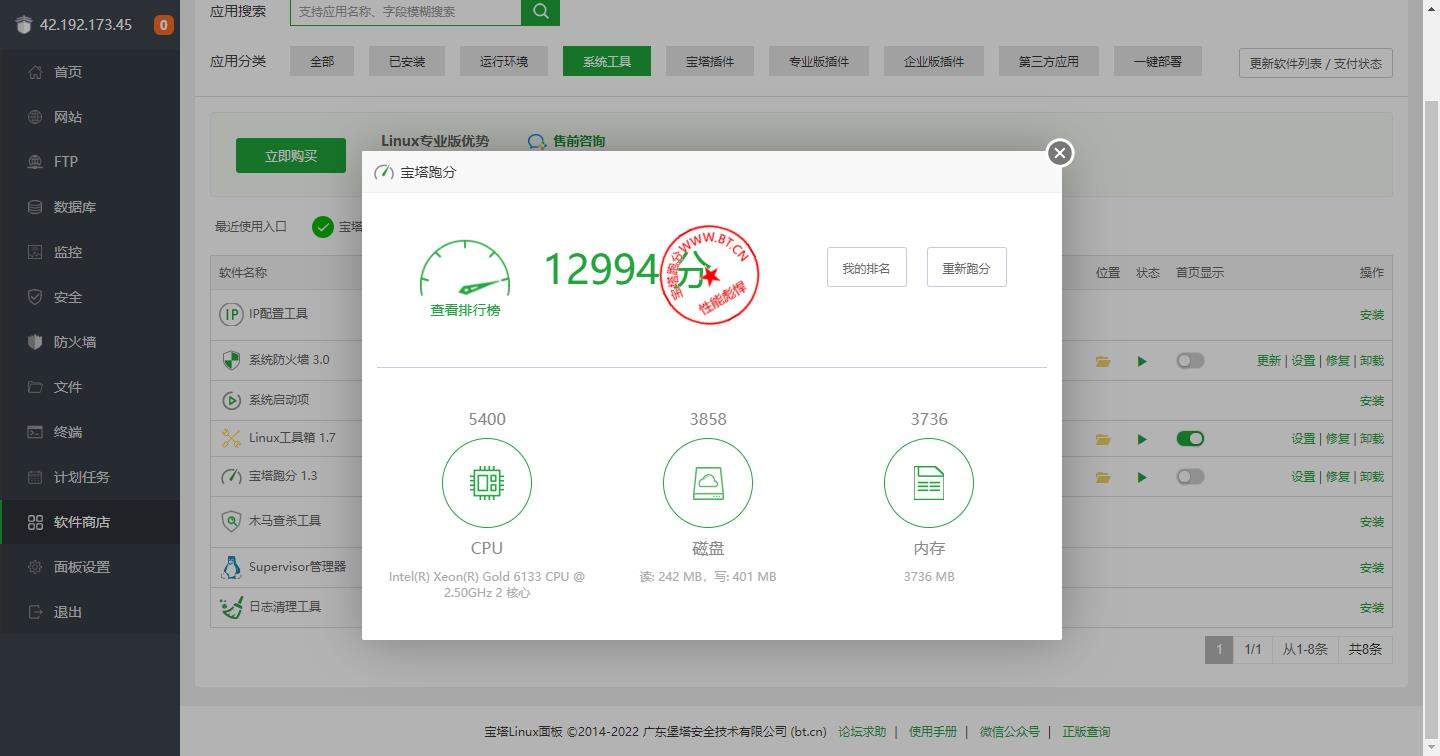Click 安装 for IP配置工具
This screenshot has width=1440, height=756.
1372,315
